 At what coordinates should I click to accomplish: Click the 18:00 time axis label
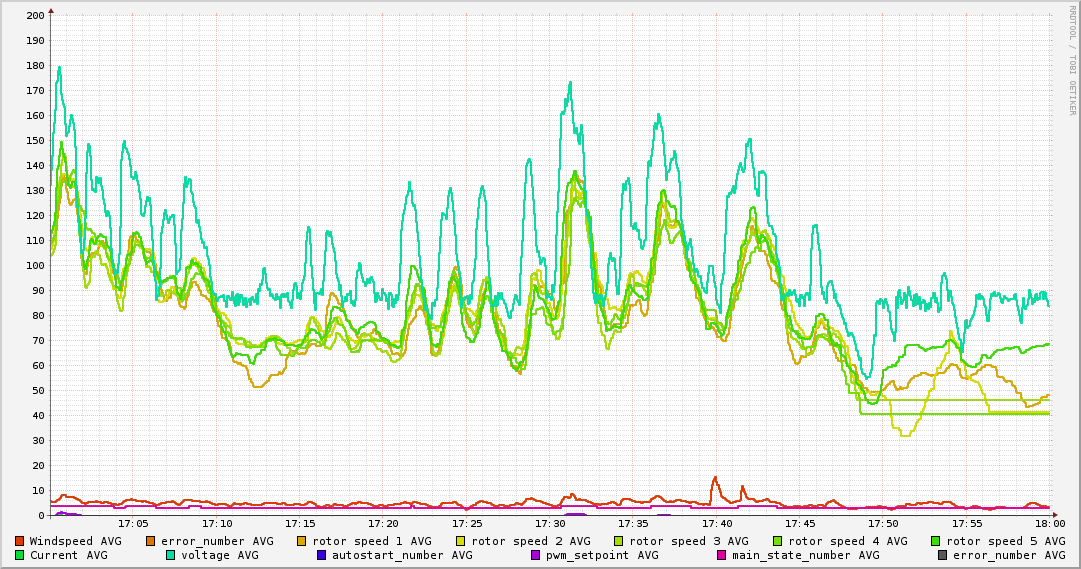tap(1049, 523)
